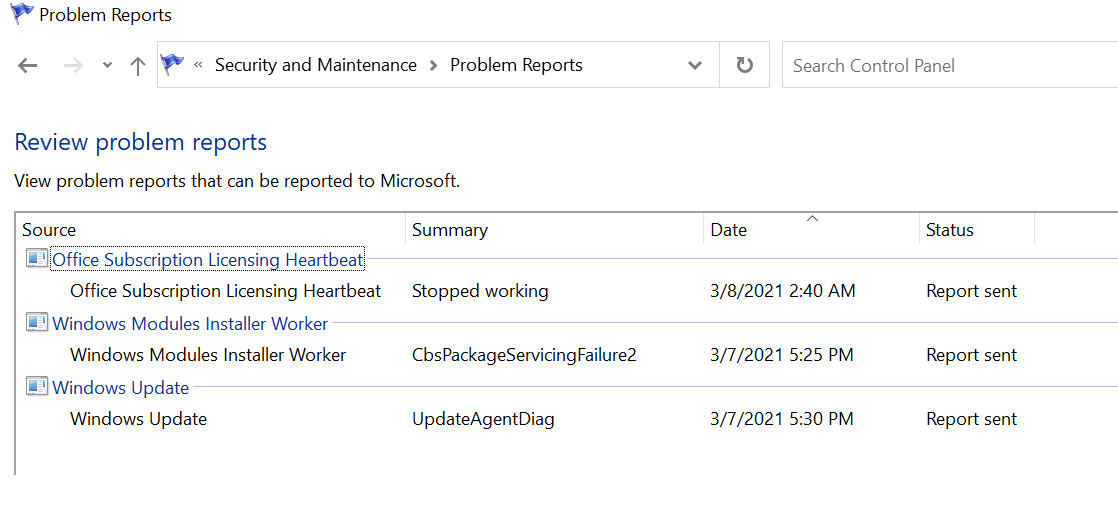Open the recent locations dropdown arrow

pos(107,66)
